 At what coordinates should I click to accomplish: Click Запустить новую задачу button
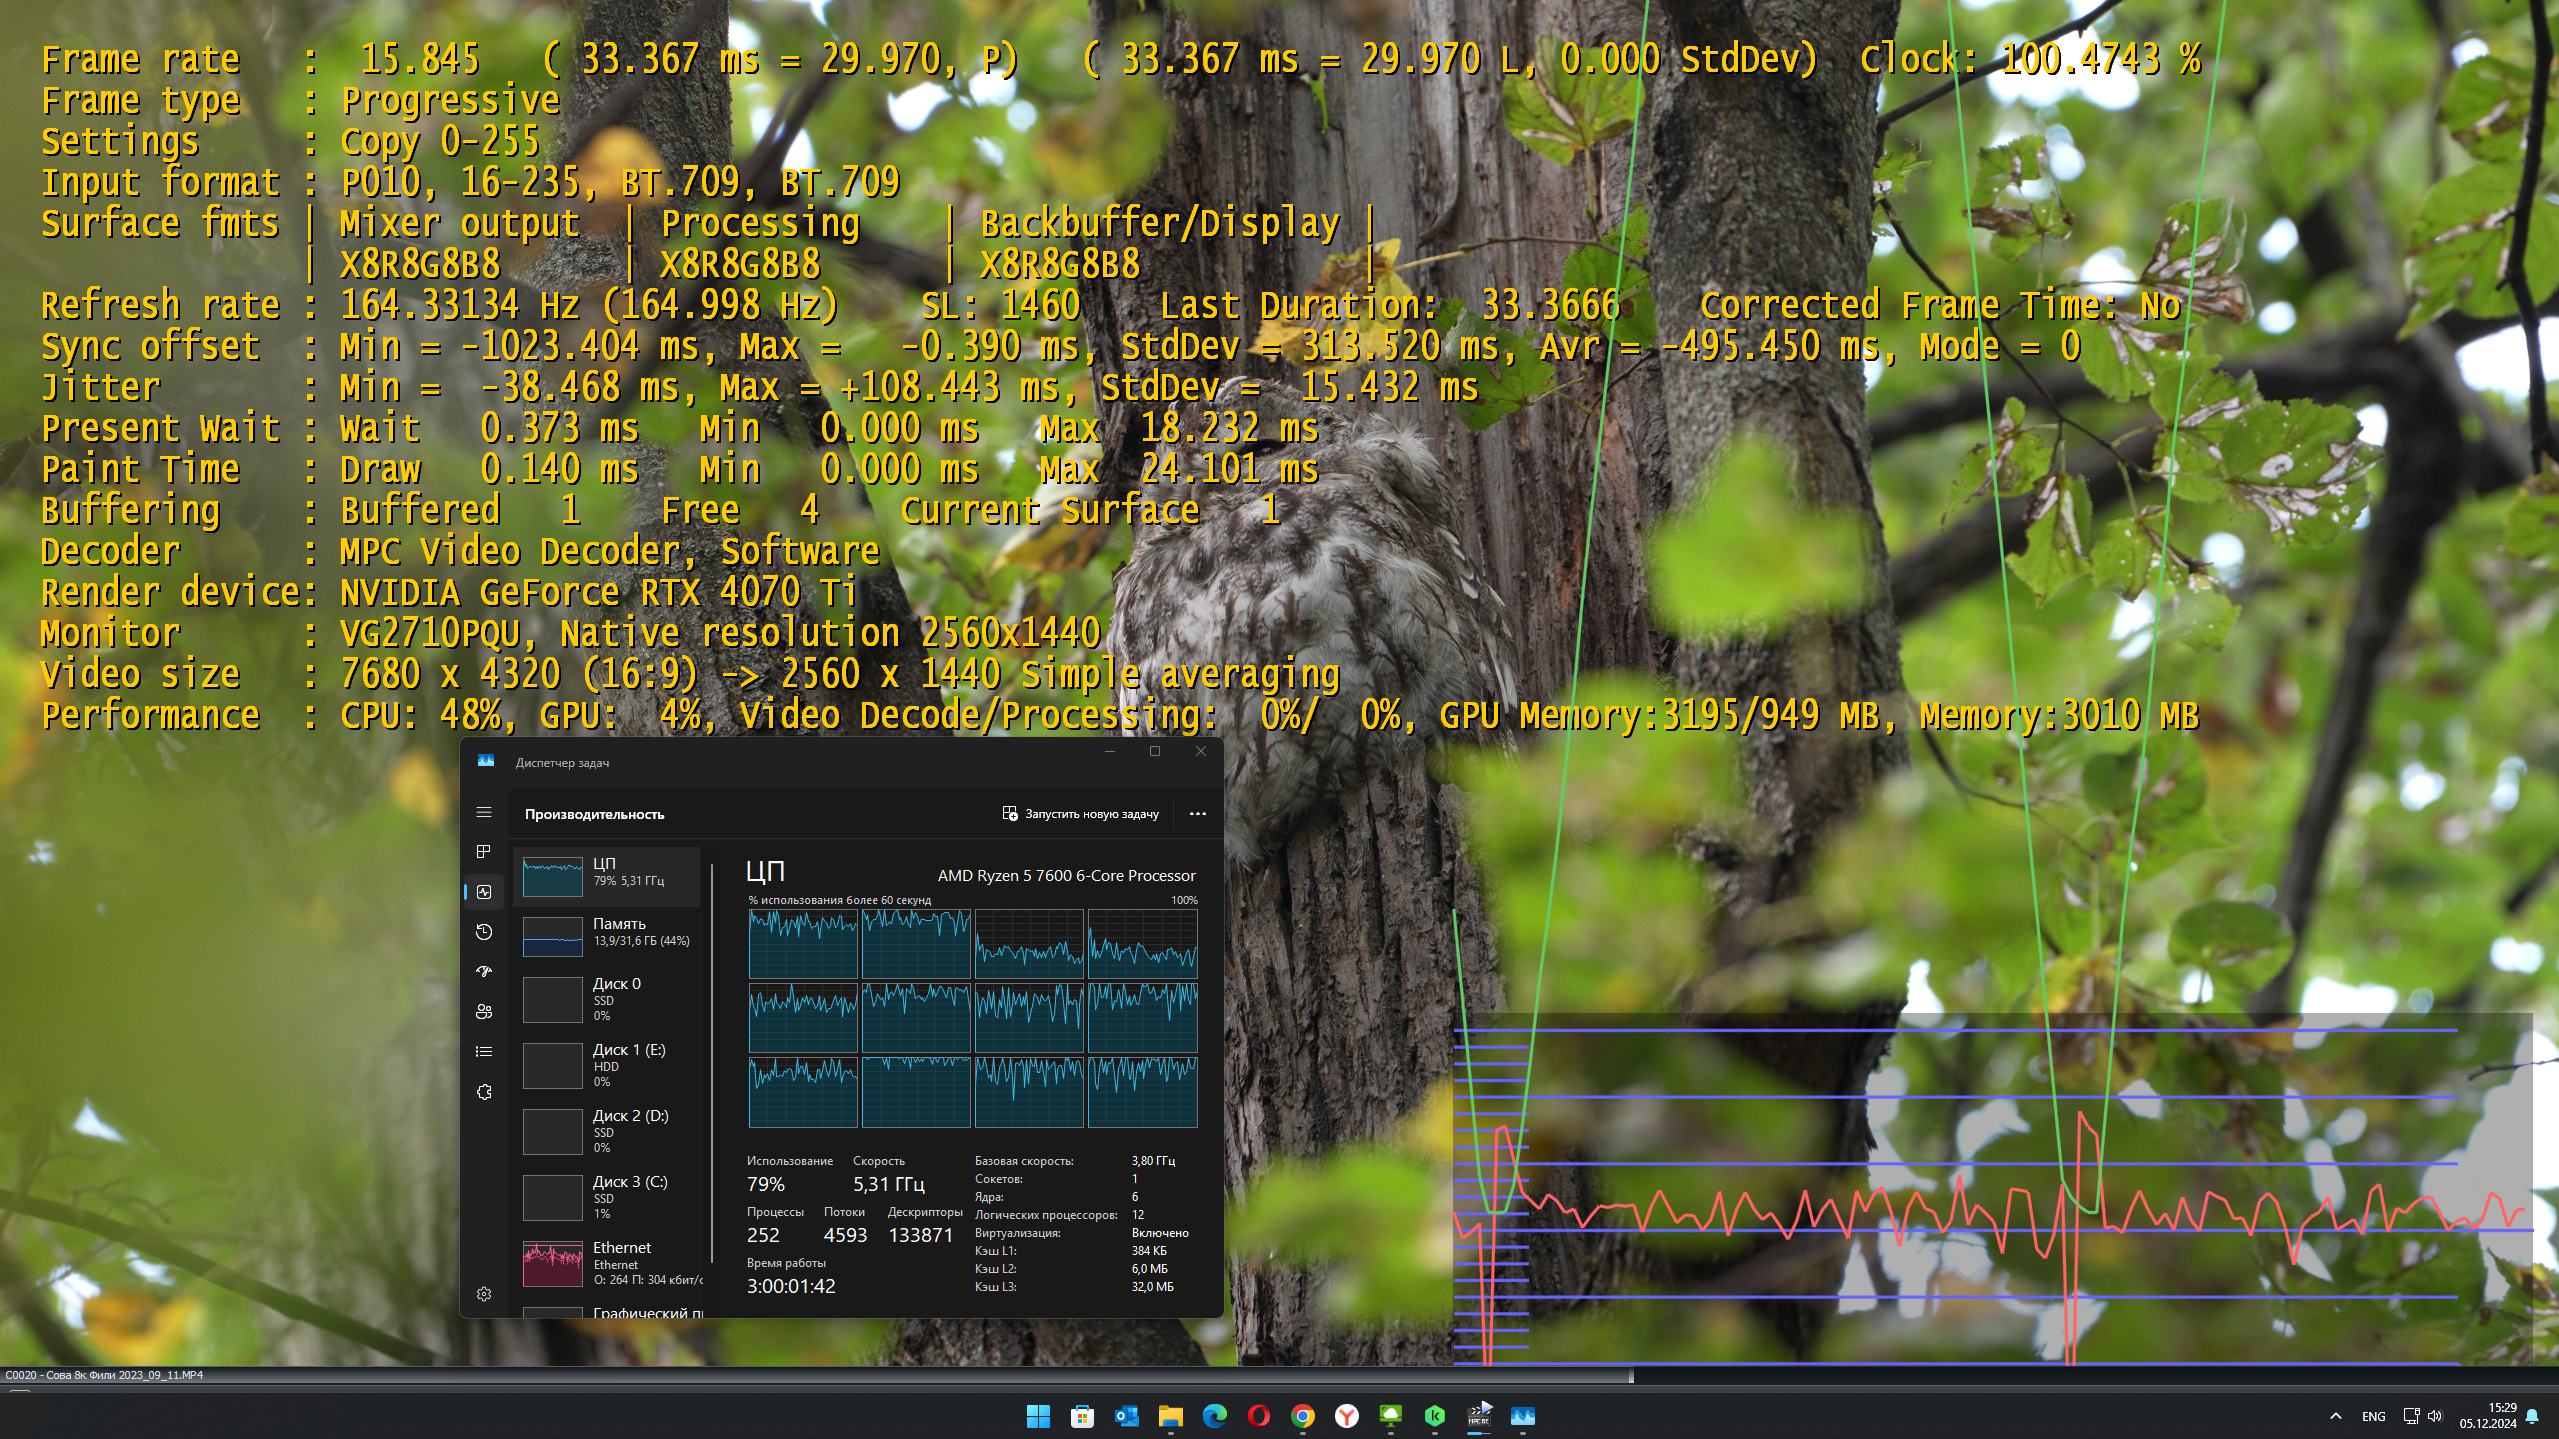[x=1081, y=814]
